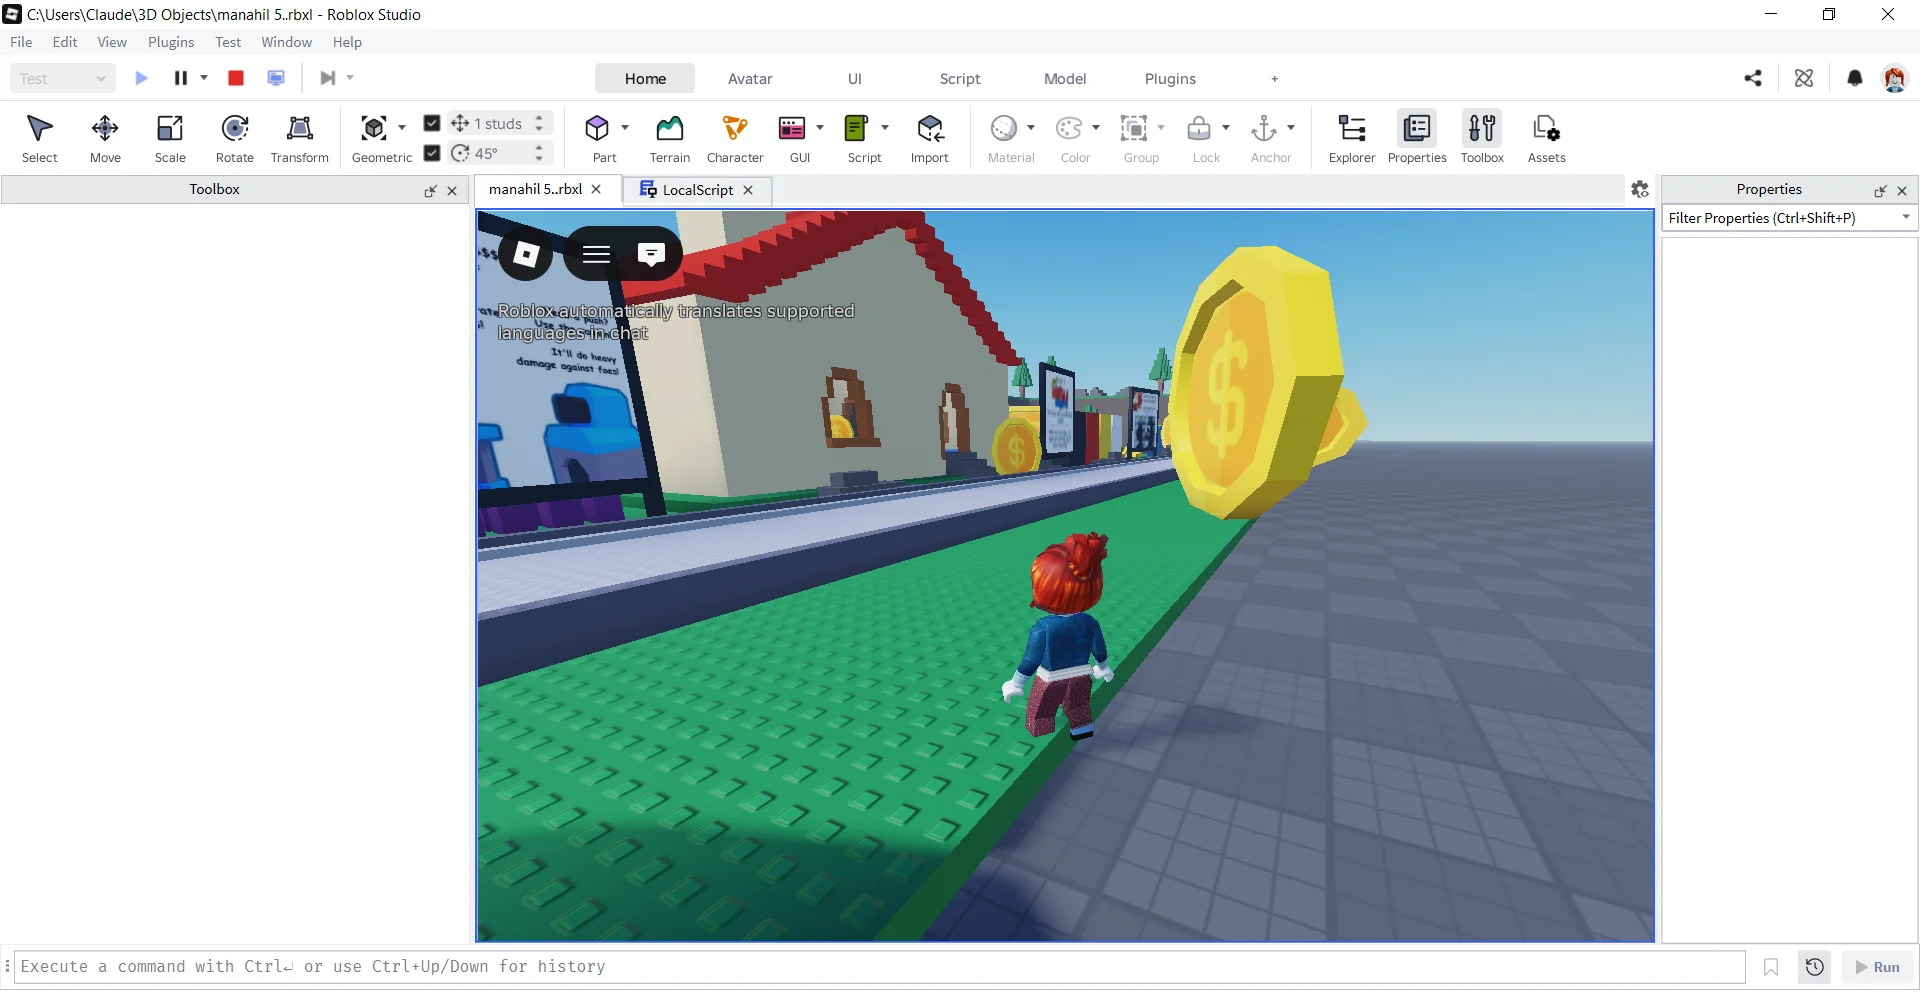
Task: Insert a new Part
Action: click(x=597, y=128)
